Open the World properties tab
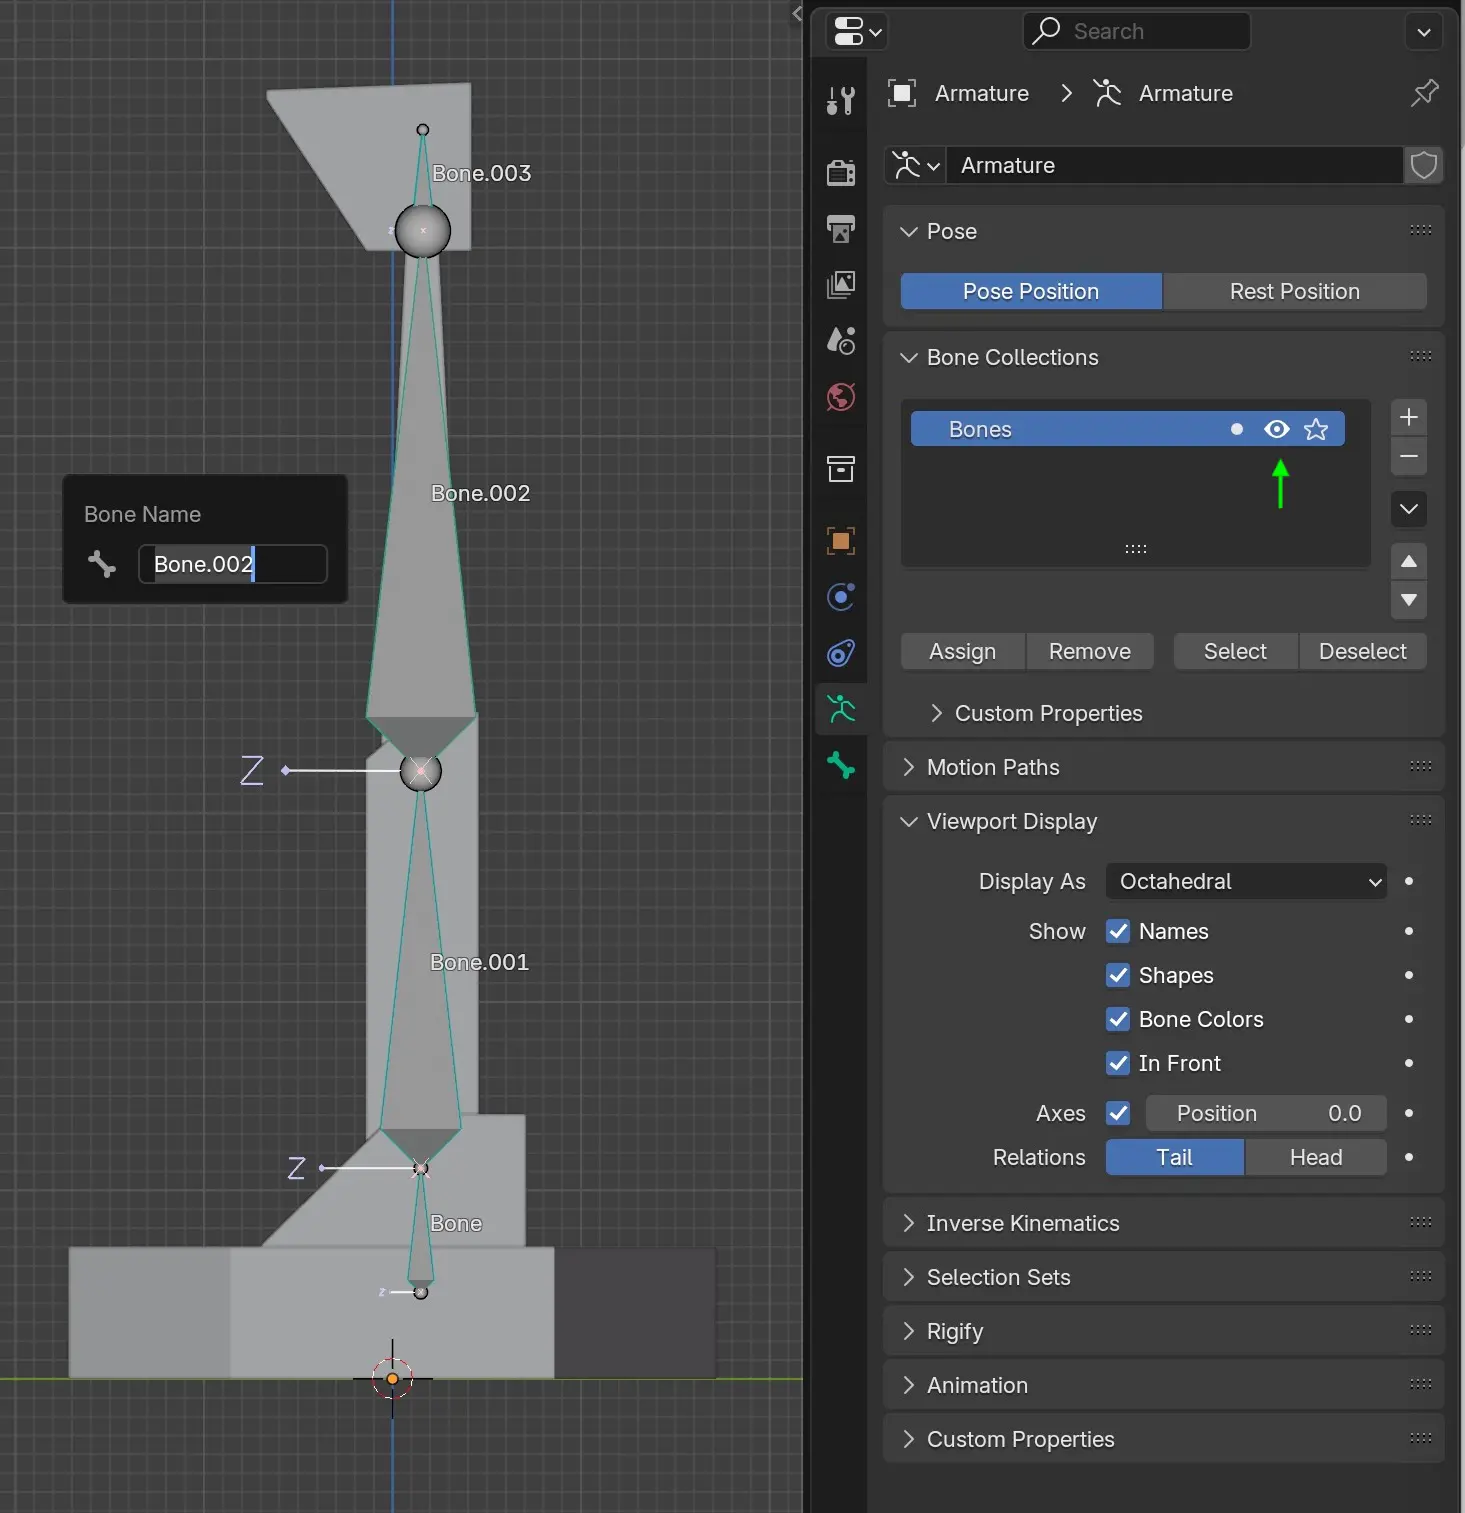Screen dimensions: 1465x1513 [x=841, y=397]
